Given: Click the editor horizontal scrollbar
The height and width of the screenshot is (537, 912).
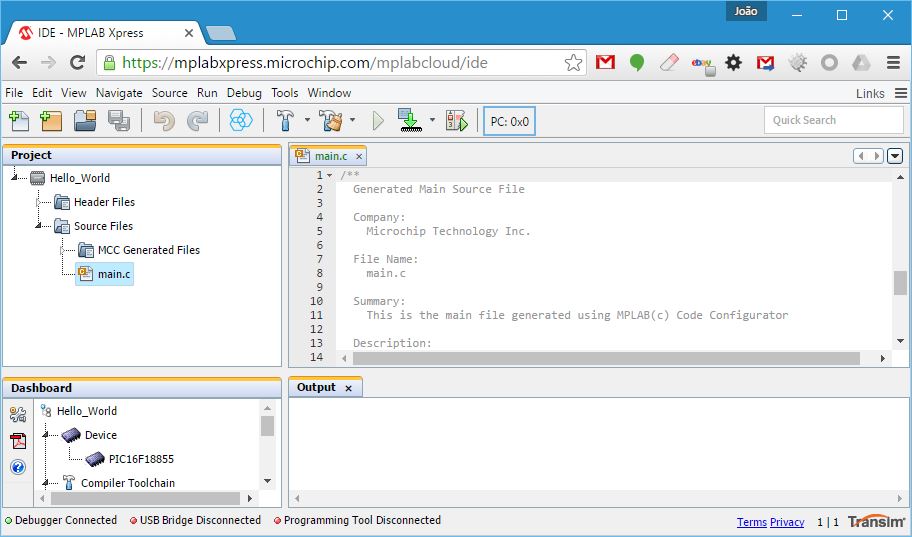Looking at the screenshot, I should [606, 358].
